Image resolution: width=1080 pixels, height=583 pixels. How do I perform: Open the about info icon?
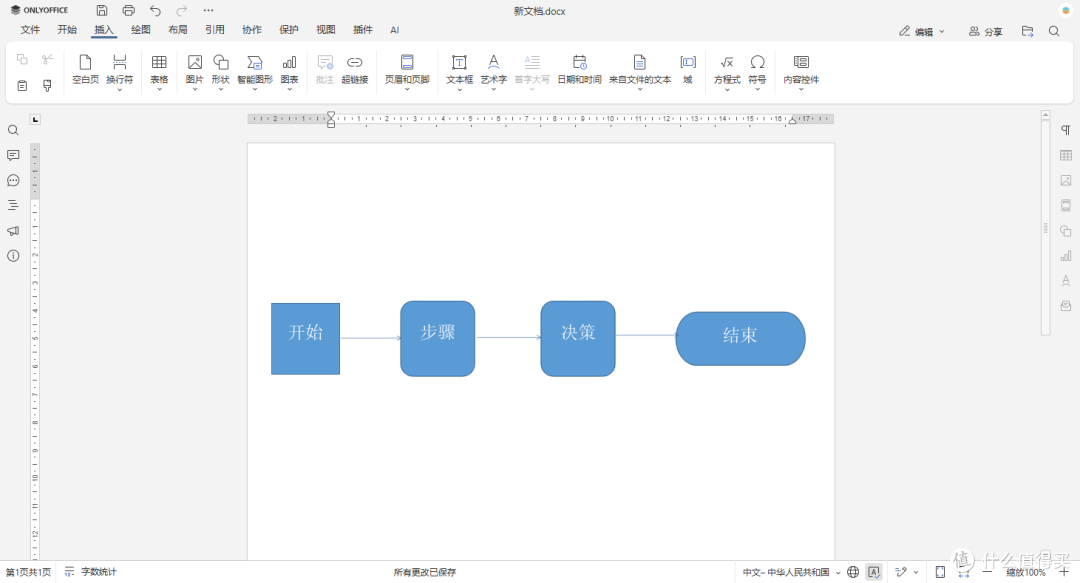(13, 256)
